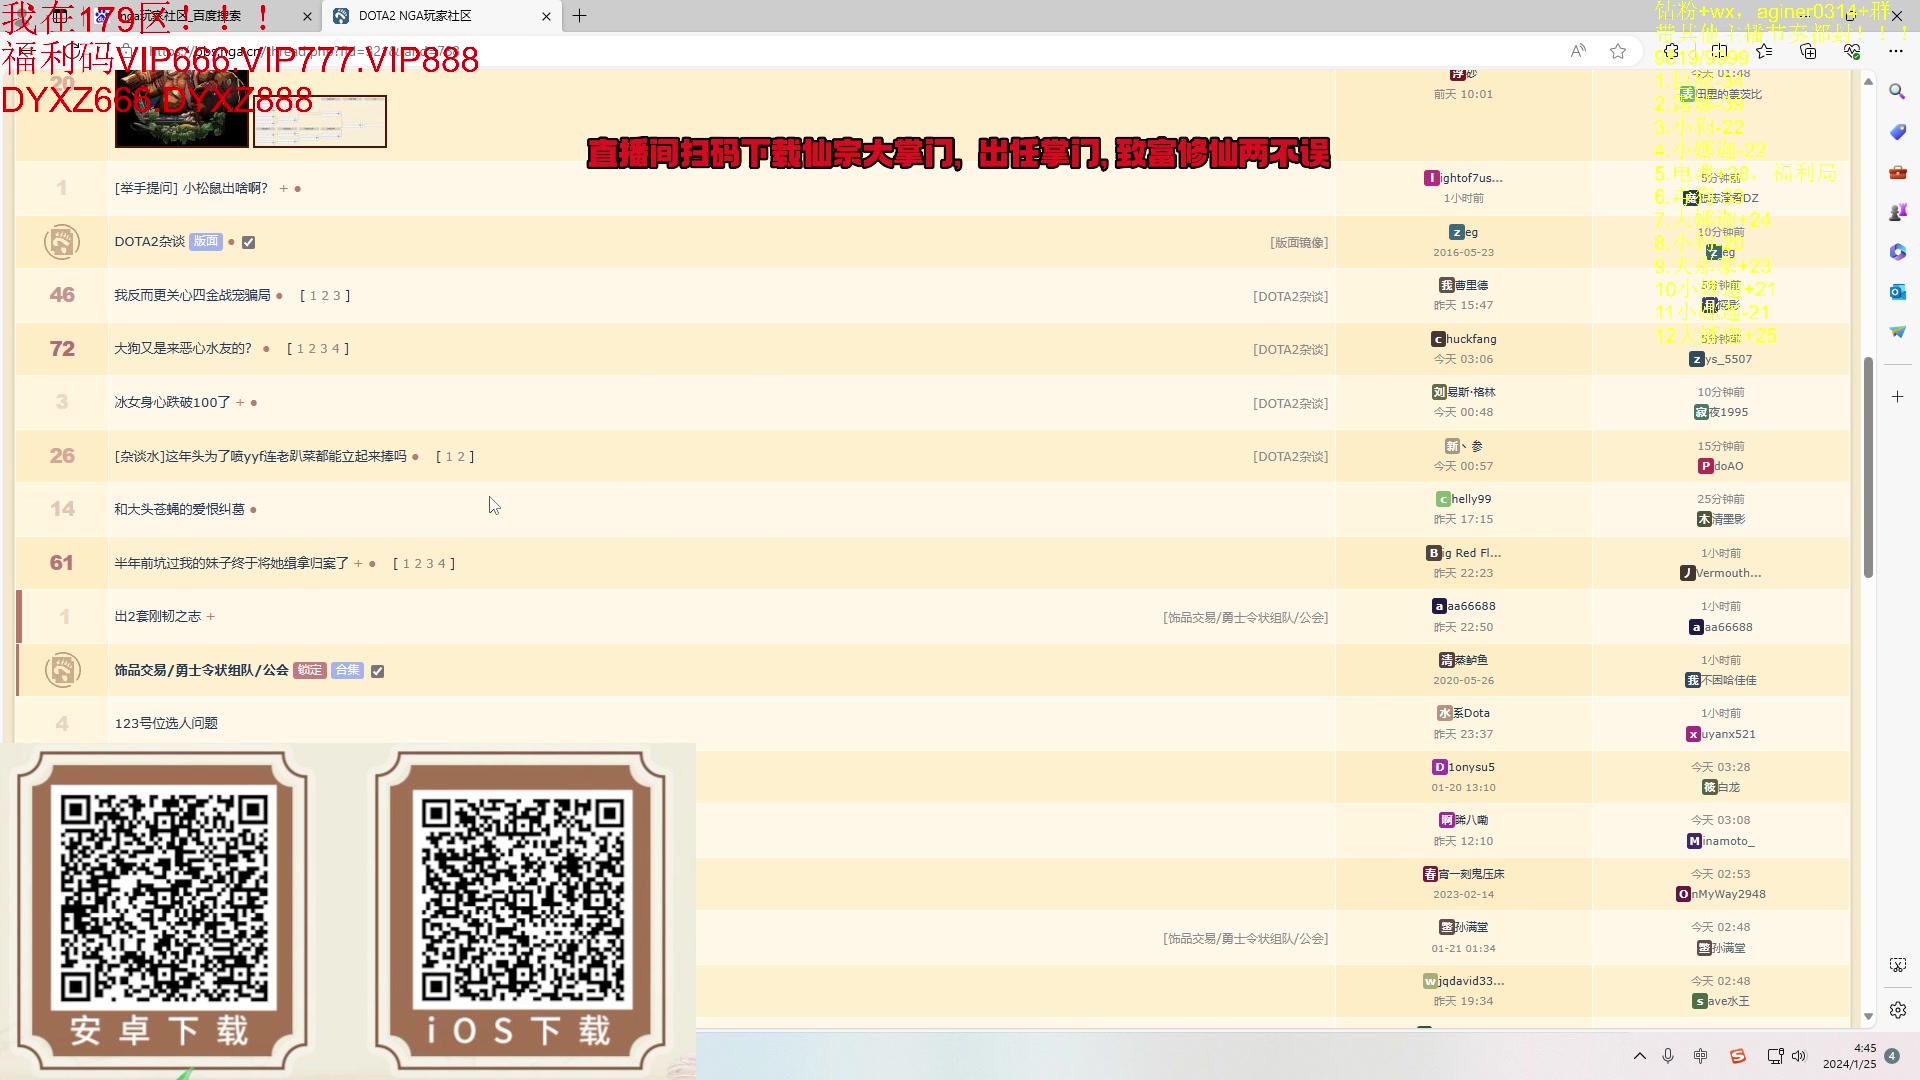Open the sidebar Search magnifier icon

click(x=1897, y=92)
